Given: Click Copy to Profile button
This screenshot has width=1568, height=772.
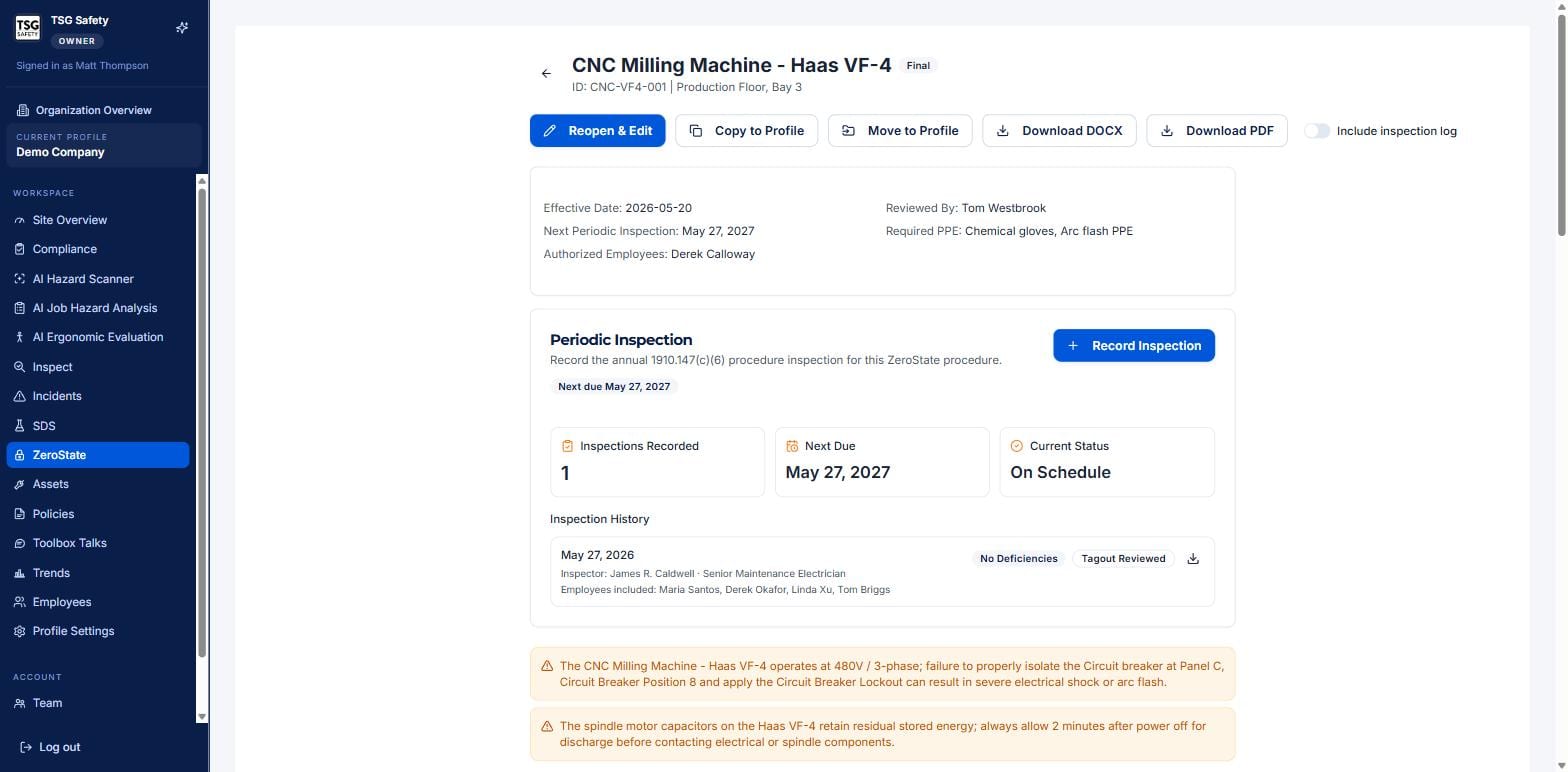Looking at the screenshot, I should click(x=746, y=131).
